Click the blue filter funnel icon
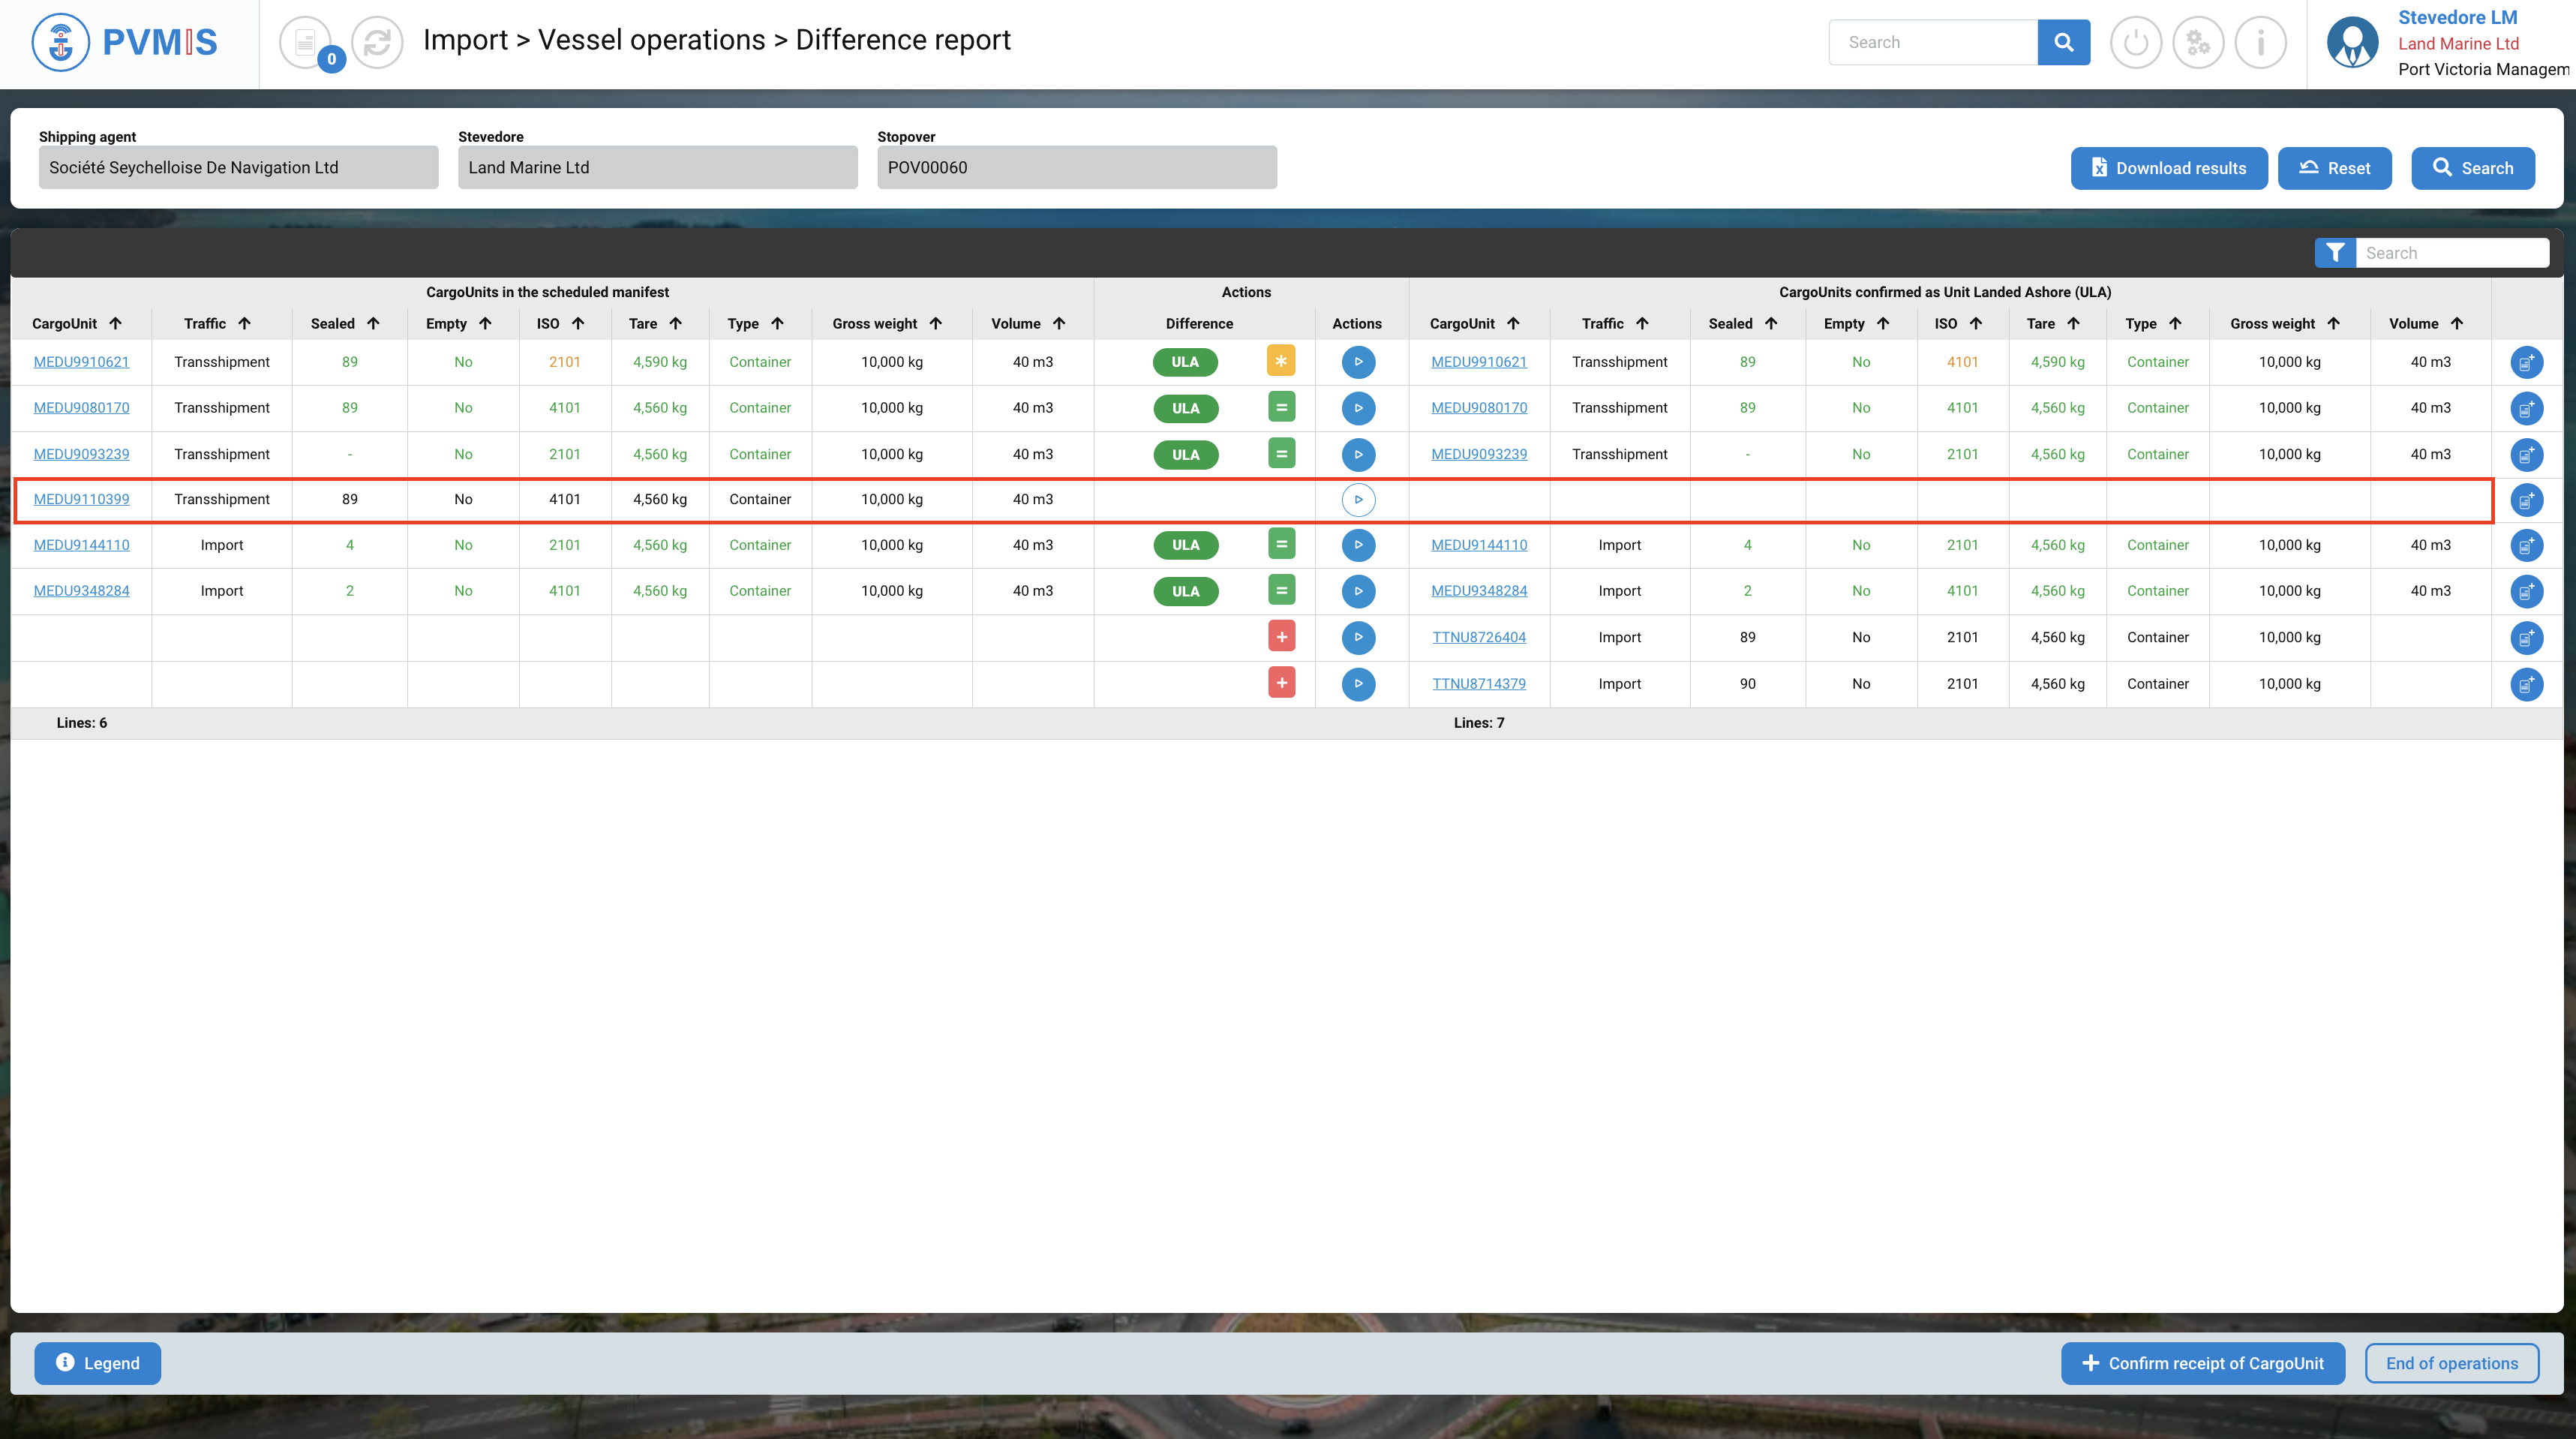Viewport: 2576px width, 1439px height. (2335, 253)
